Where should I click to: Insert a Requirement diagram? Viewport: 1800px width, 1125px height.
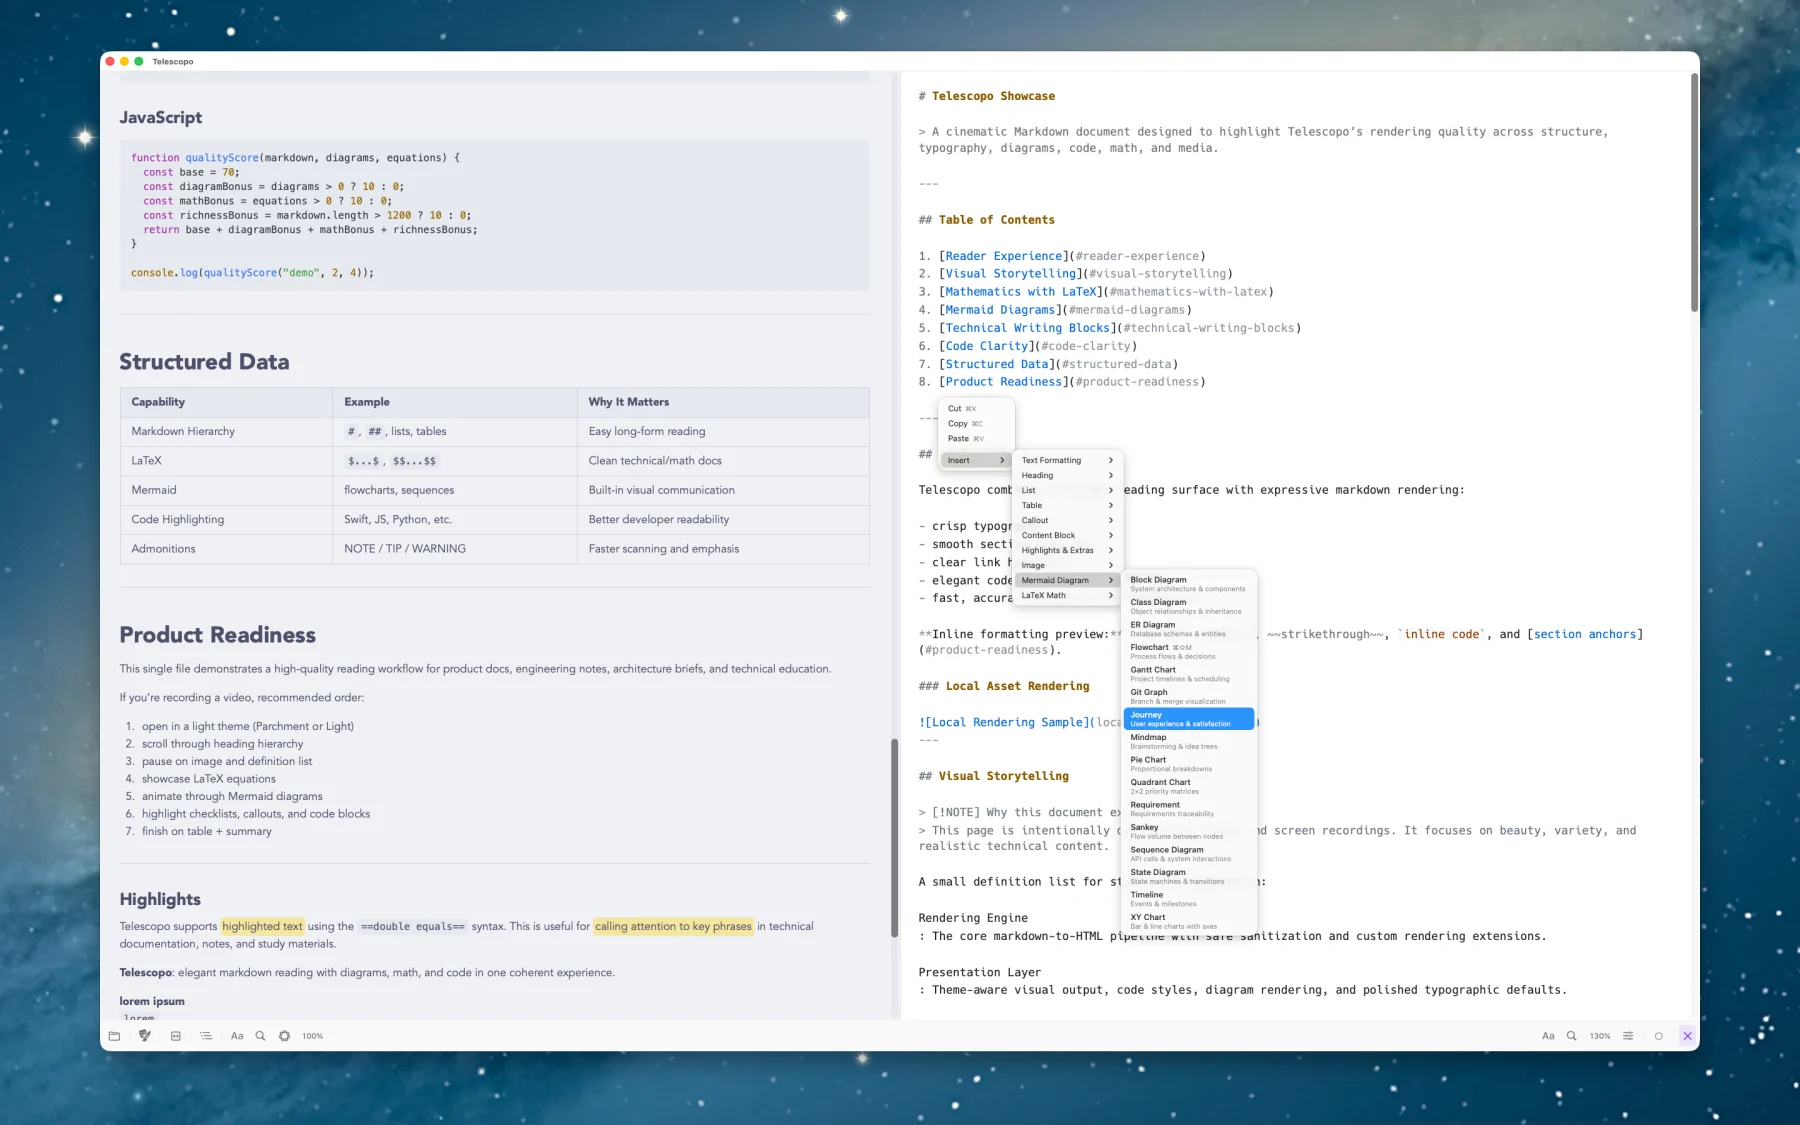(1189, 809)
